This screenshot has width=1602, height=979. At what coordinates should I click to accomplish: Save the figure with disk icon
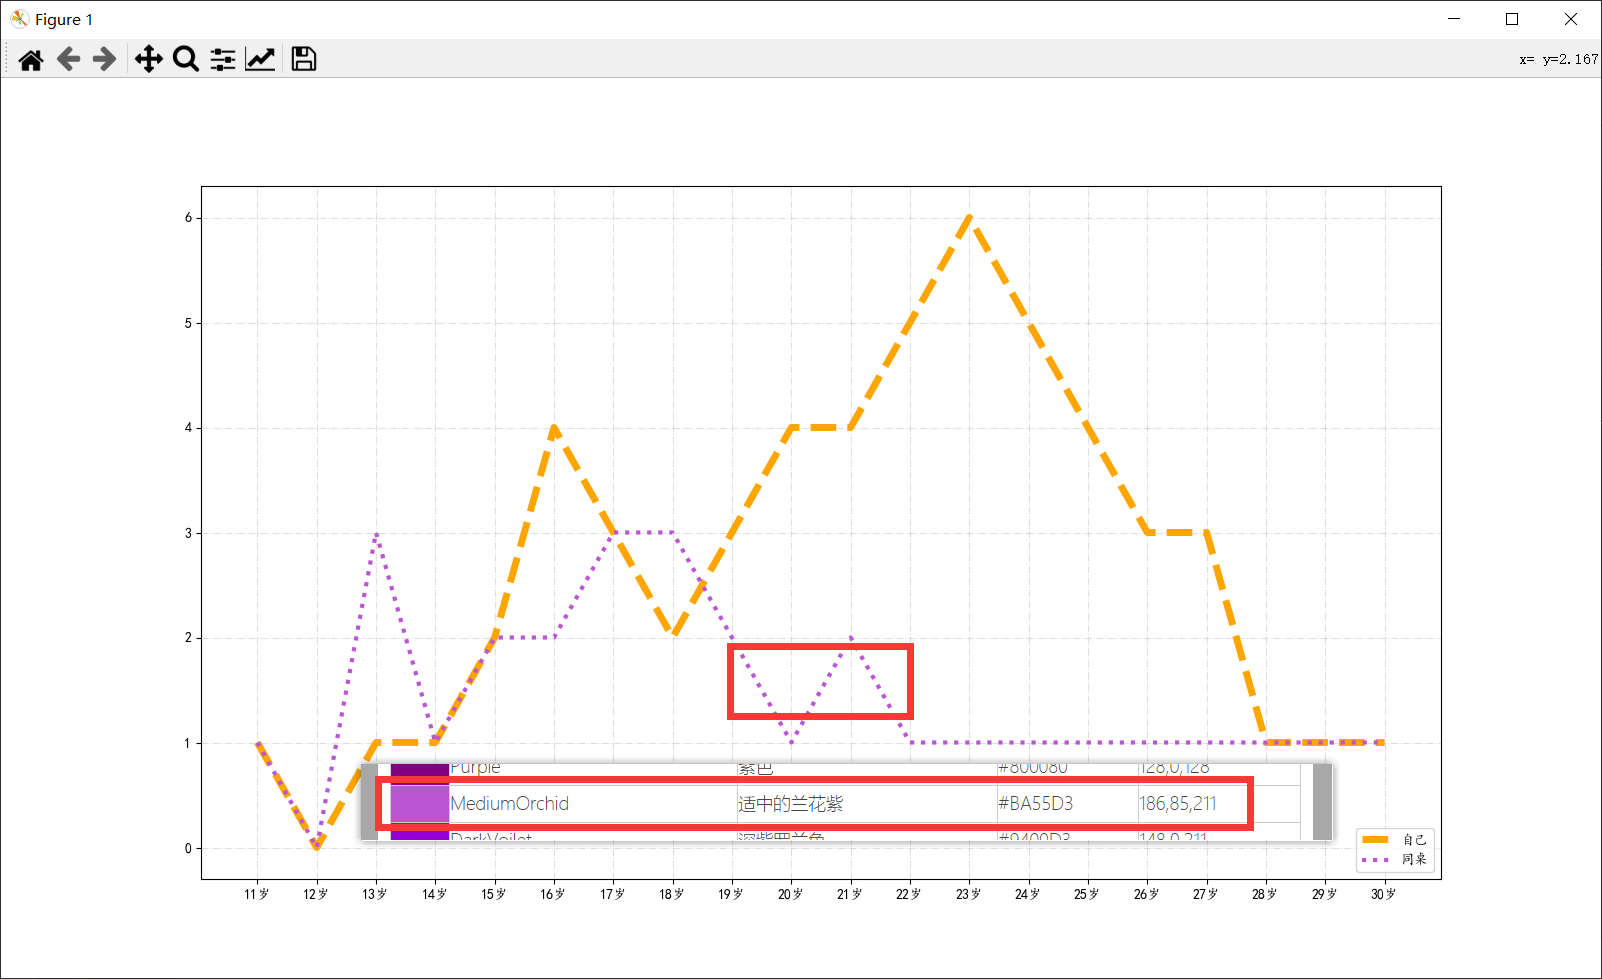304,60
